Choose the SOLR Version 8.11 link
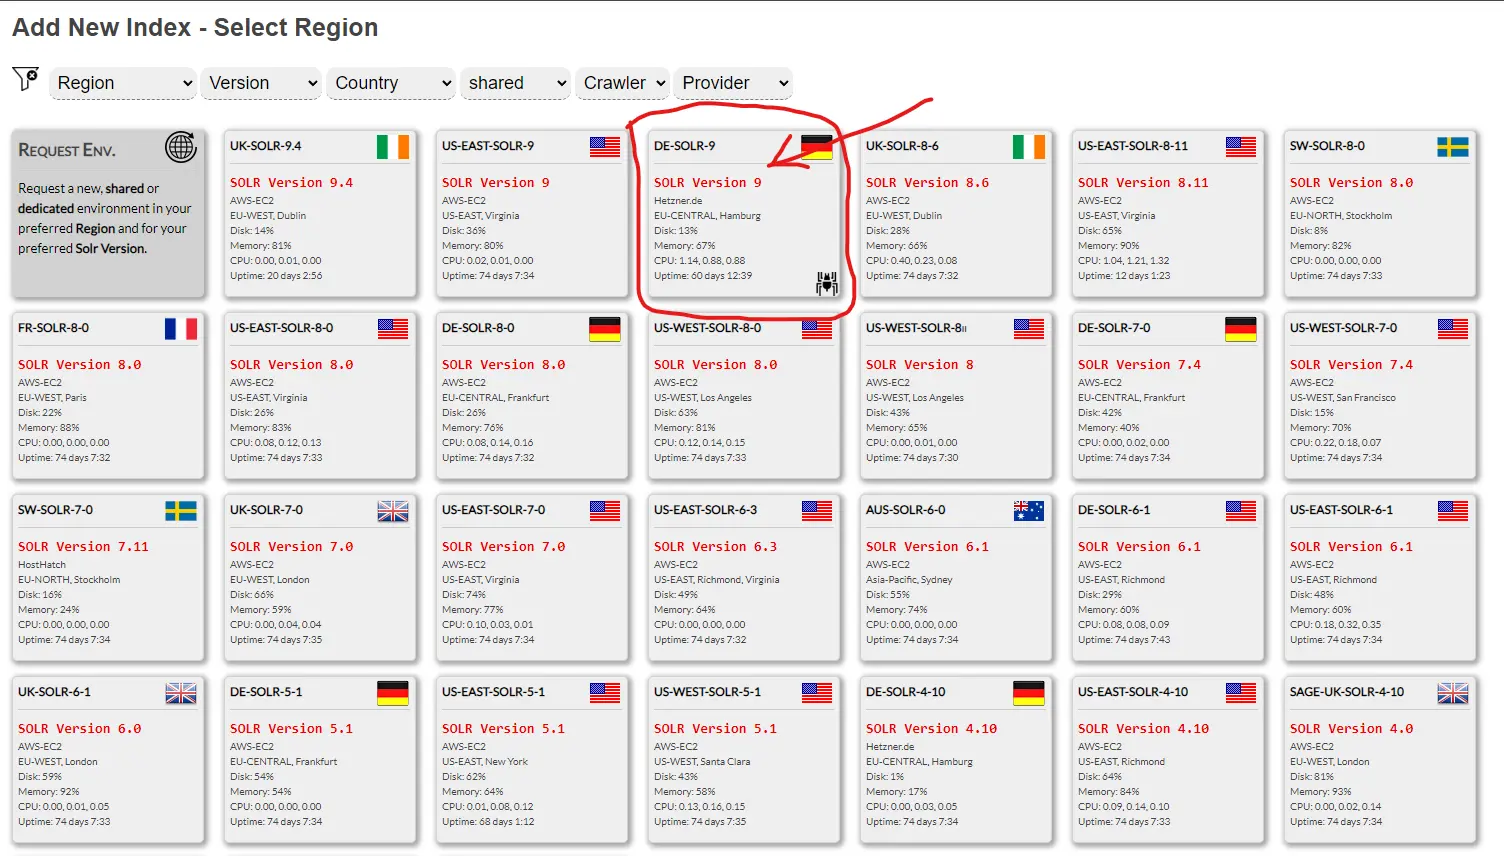The image size is (1504, 856). click(1143, 183)
